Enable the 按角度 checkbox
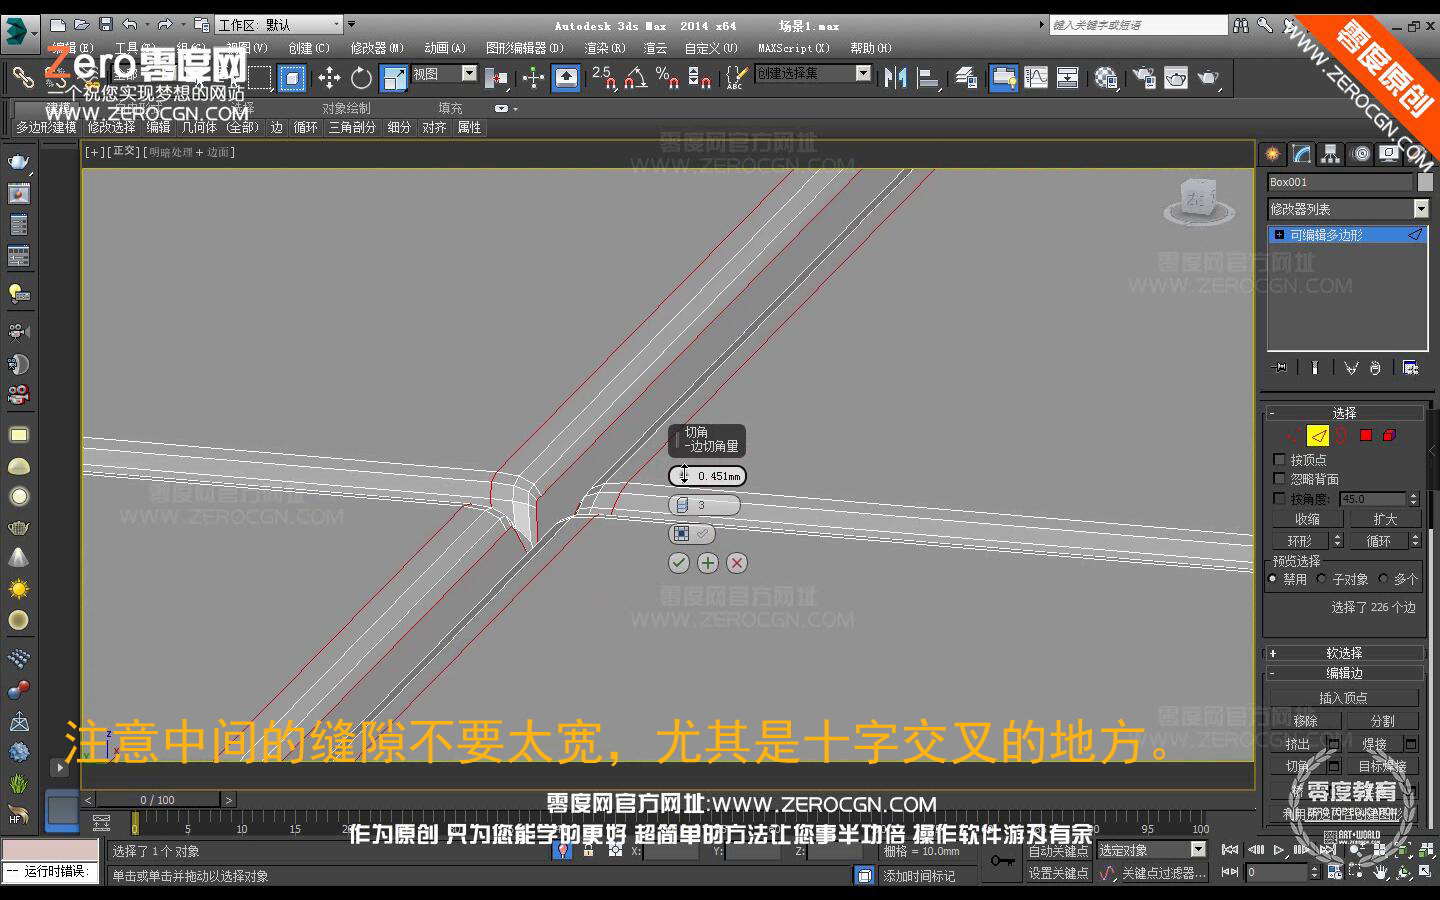Viewport: 1440px width, 900px height. click(x=1279, y=498)
